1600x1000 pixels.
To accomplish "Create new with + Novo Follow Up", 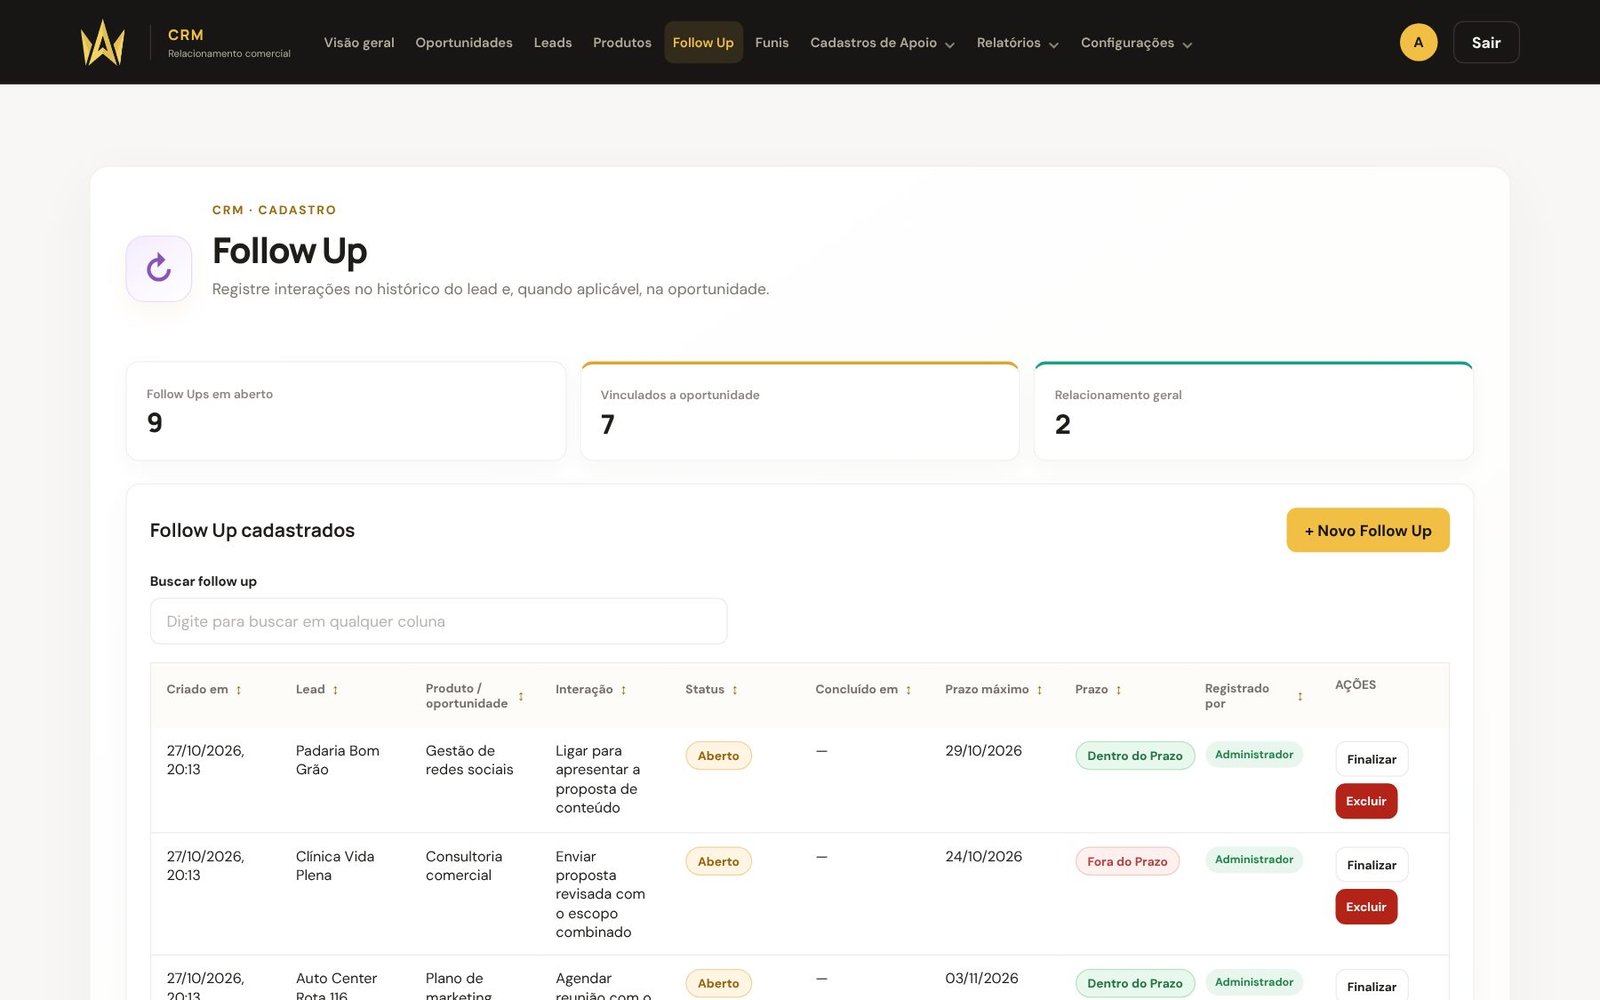I will 1368,530.
